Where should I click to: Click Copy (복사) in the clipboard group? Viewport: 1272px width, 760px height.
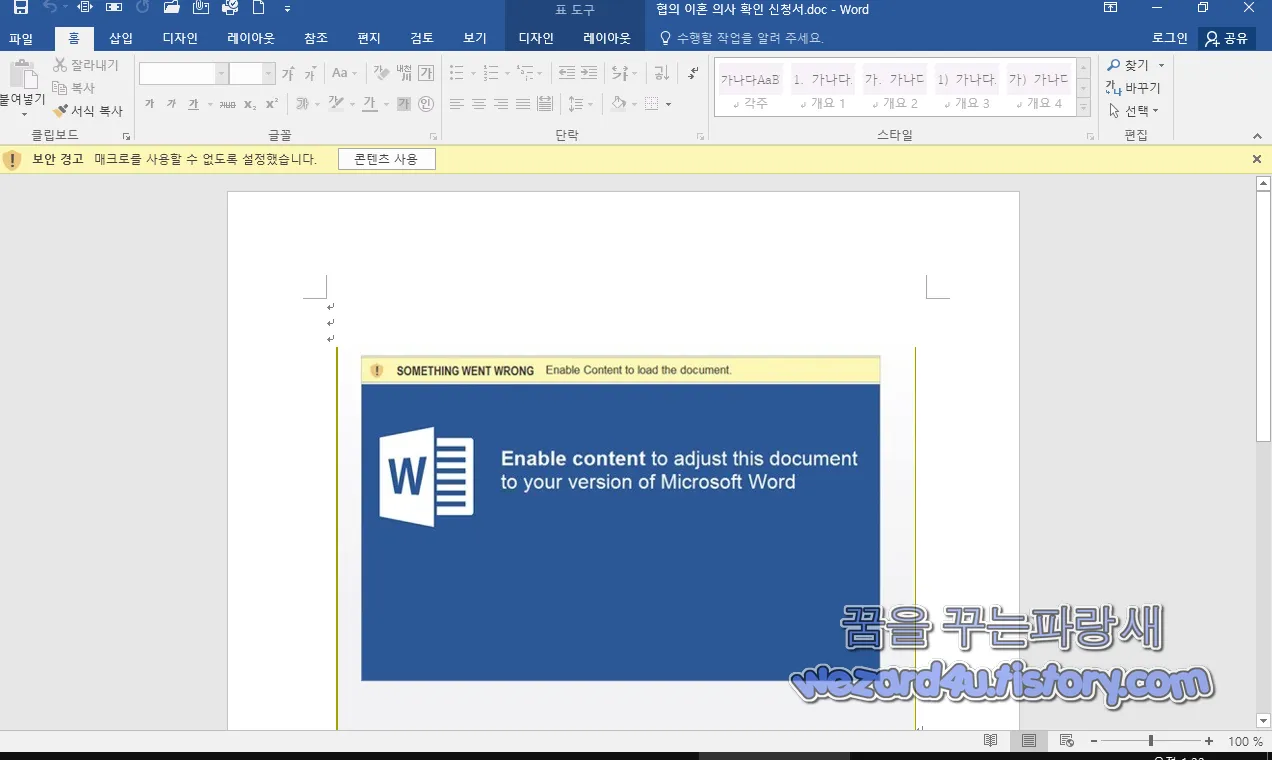[x=74, y=88]
